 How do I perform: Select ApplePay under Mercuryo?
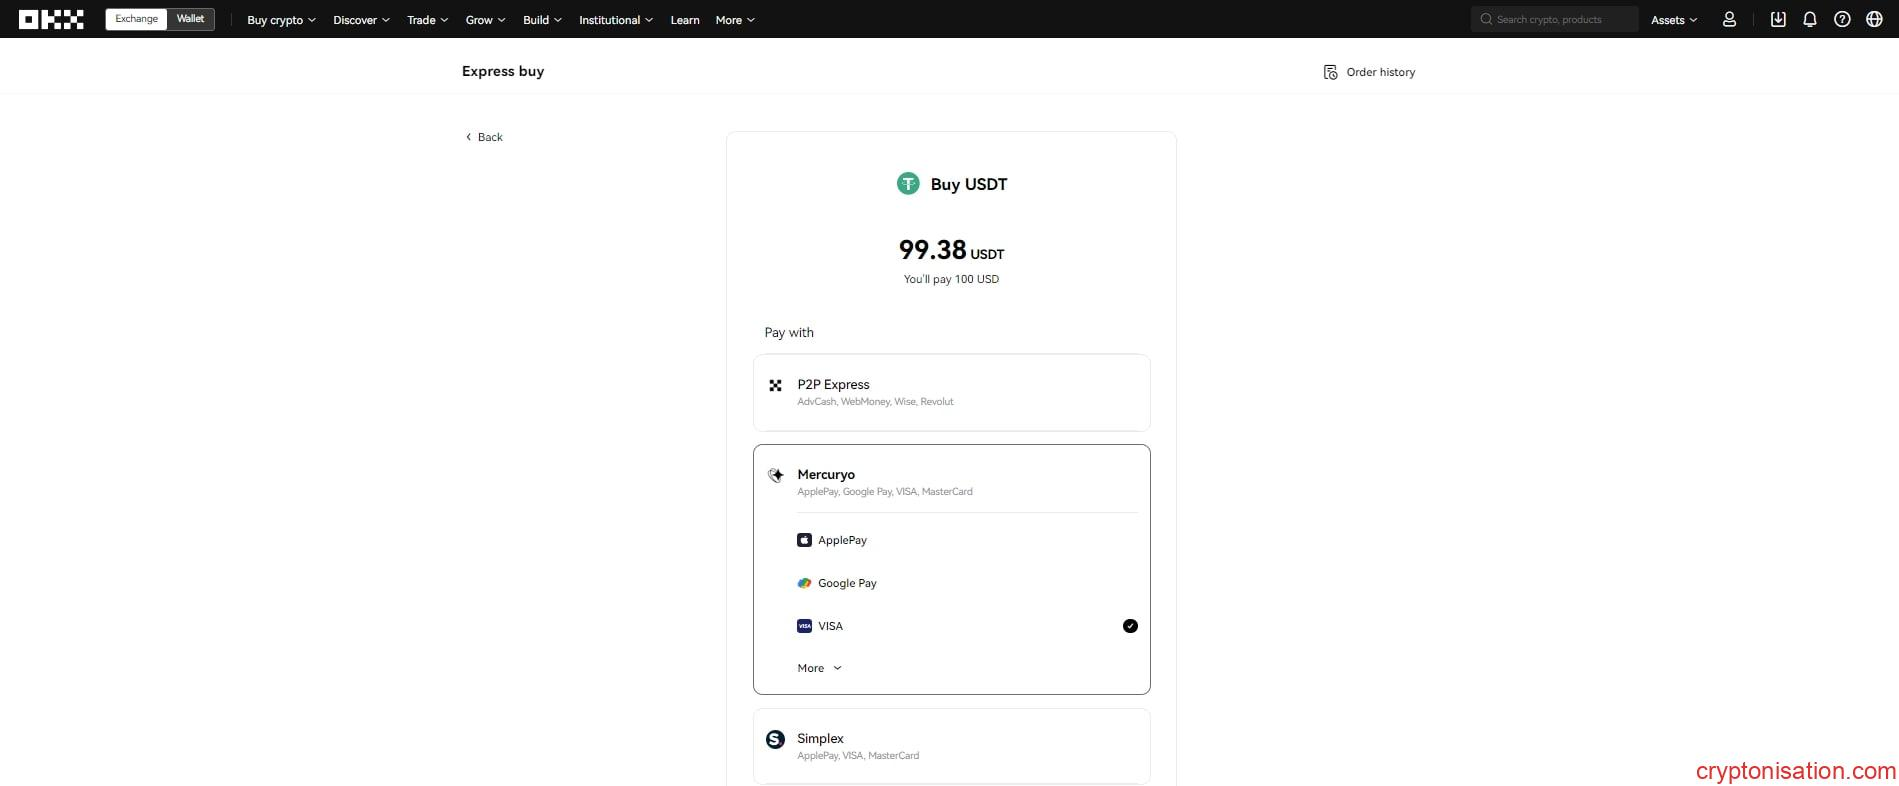(841, 540)
